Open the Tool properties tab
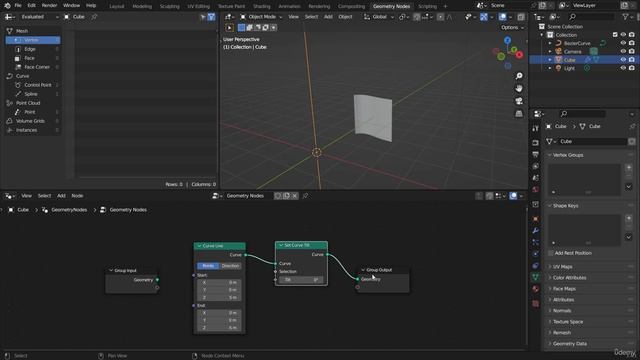Viewport: 640px width, 360px height. point(536,129)
